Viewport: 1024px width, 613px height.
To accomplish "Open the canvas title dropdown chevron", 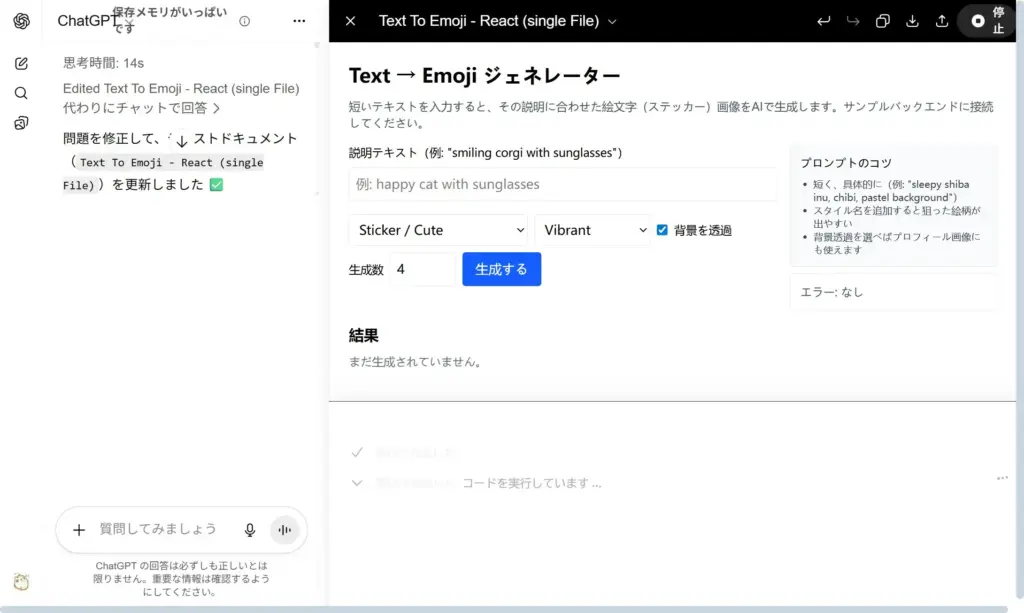I will (x=612, y=22).
